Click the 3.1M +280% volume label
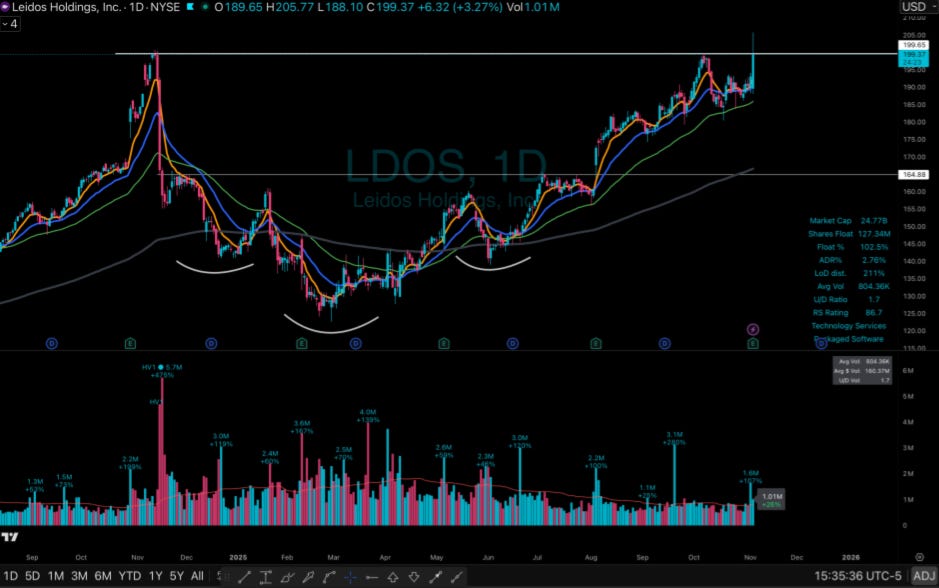939x588 pixels. click(674, 438)
